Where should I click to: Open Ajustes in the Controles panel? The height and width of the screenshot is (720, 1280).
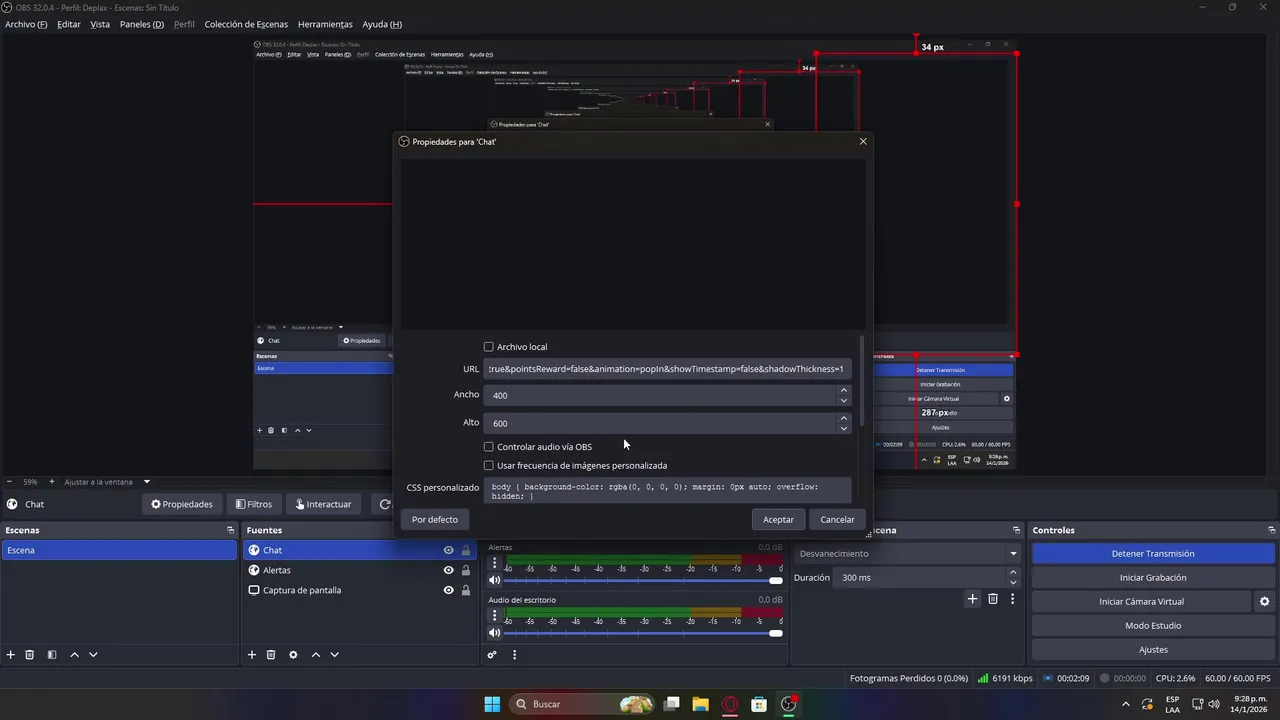pyautogui.click(x=1153, y=649)
